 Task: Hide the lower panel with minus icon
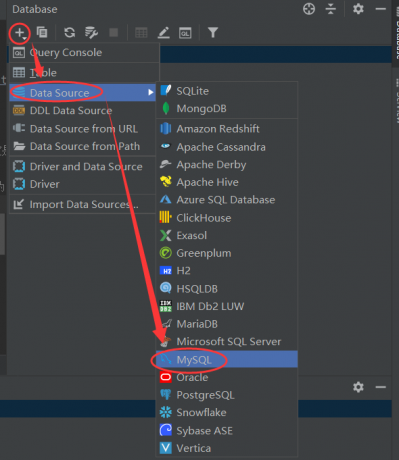pyautogui.click(x=381, y=387)
